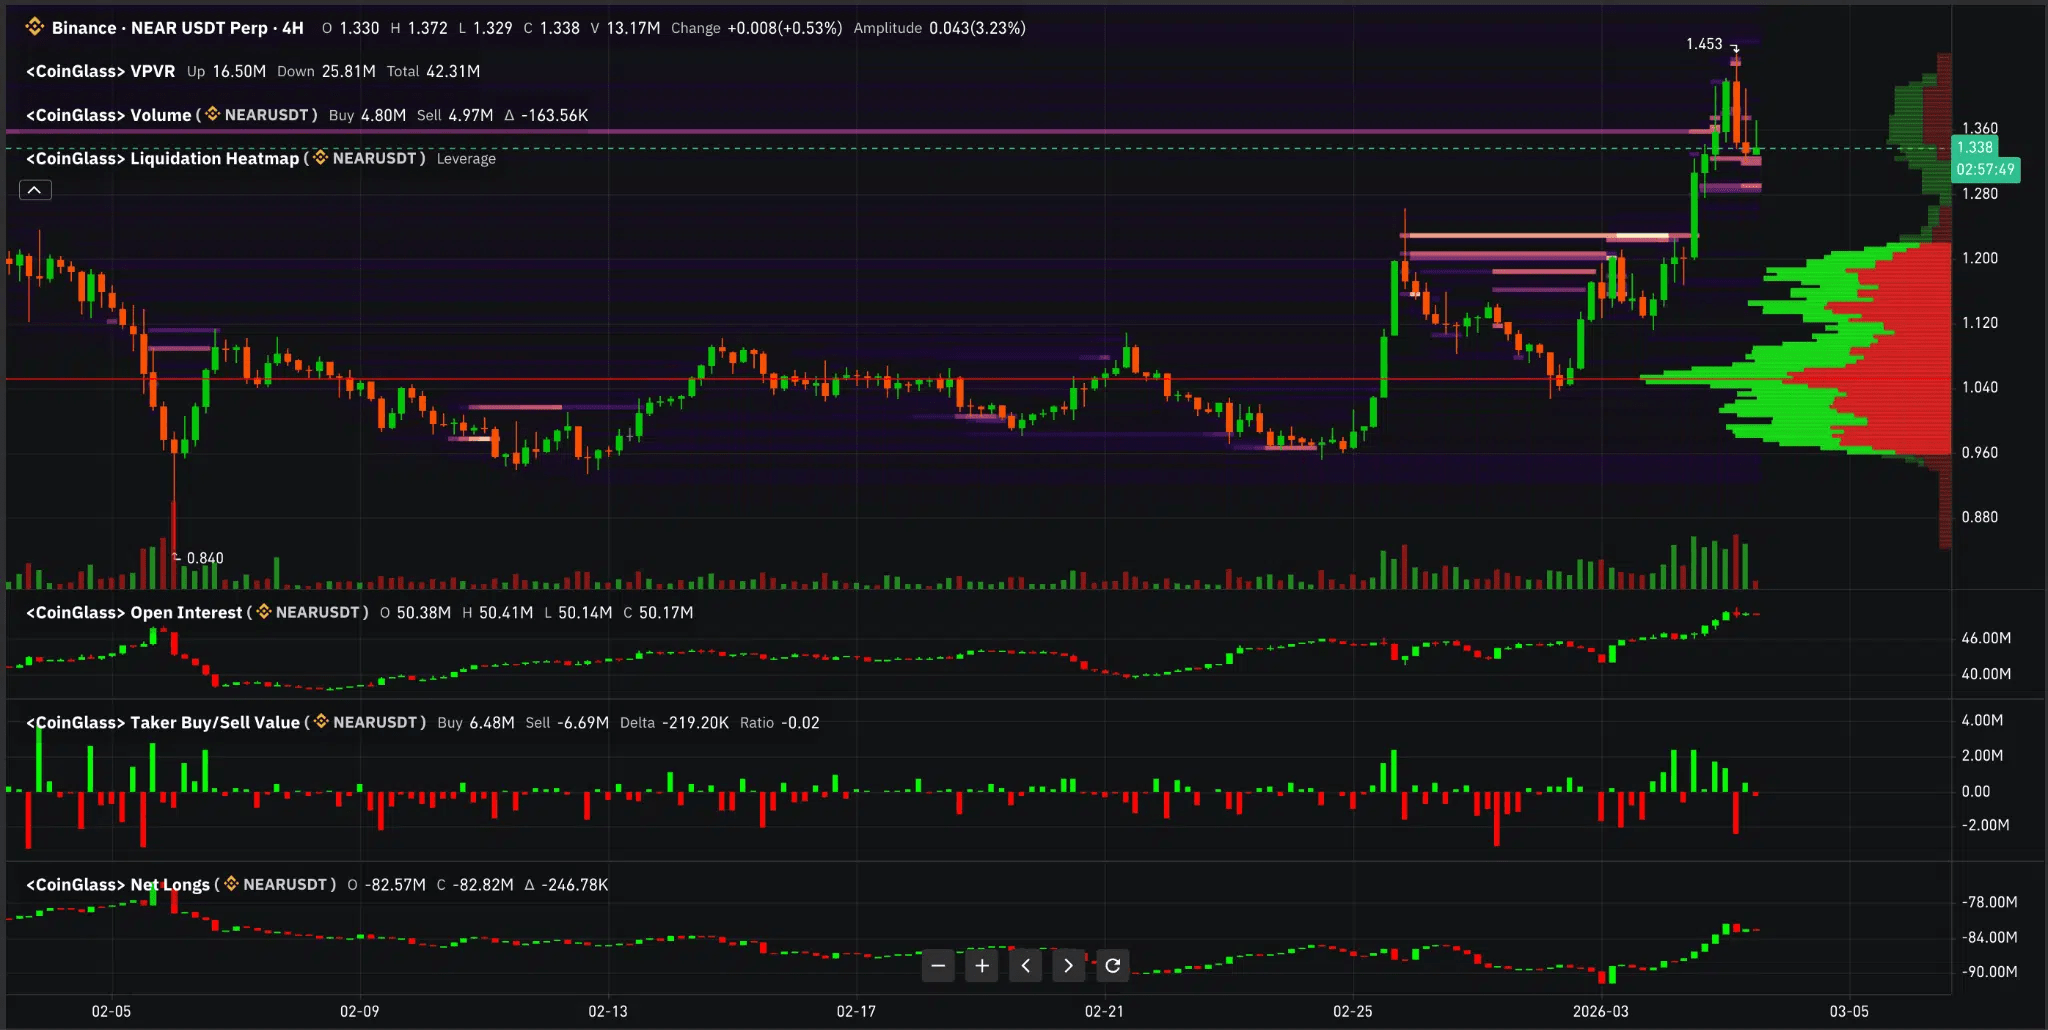The width and height of the screenshot is (2048, 1030).
Task: Click the 02-21 date on the time axis
Action: click(x=1104, y=1011)
